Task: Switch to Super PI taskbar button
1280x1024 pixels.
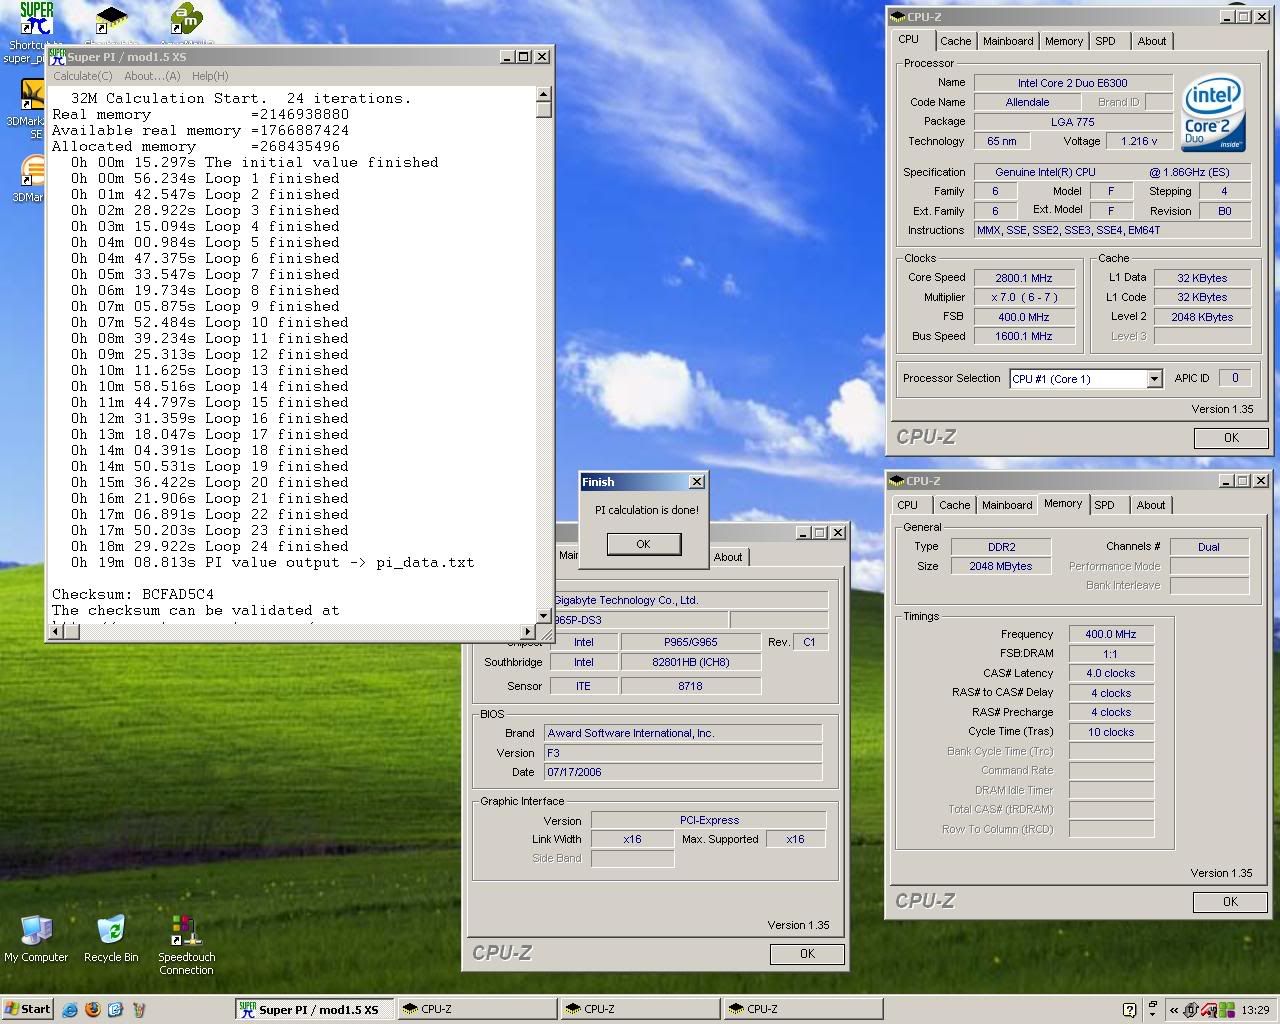Action: coord(315,1010)
